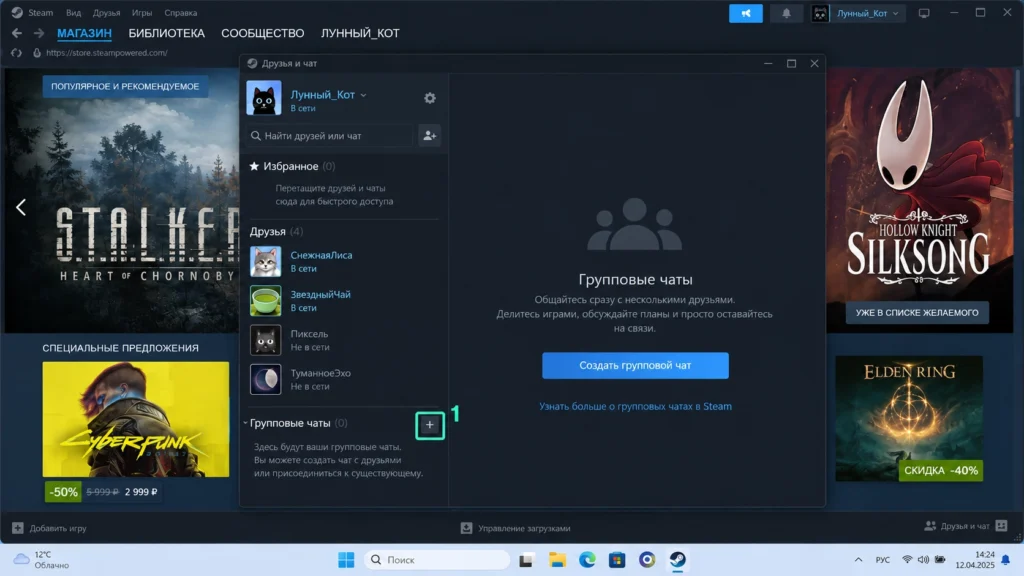Collapse the Друзья section header
Viewport: 1024px width, 576px height.
pos(276,232)
